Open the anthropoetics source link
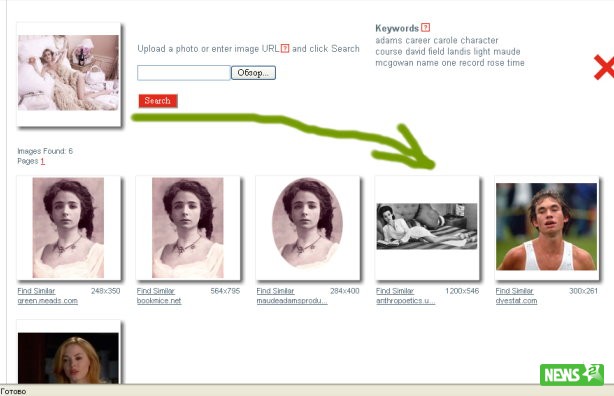This screenshot has width=614, height=396. coord(405,301)
